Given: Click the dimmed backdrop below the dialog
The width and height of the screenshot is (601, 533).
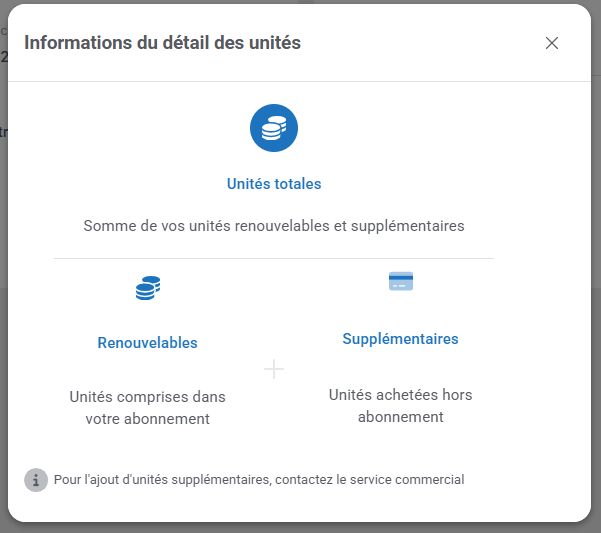Looking at the screenshot, I should 300,527.
